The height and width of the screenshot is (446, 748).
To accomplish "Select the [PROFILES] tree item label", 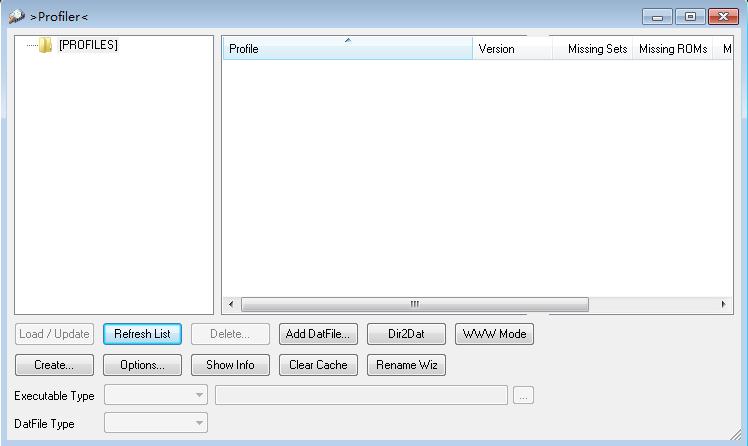I will [x=88, y=45].
